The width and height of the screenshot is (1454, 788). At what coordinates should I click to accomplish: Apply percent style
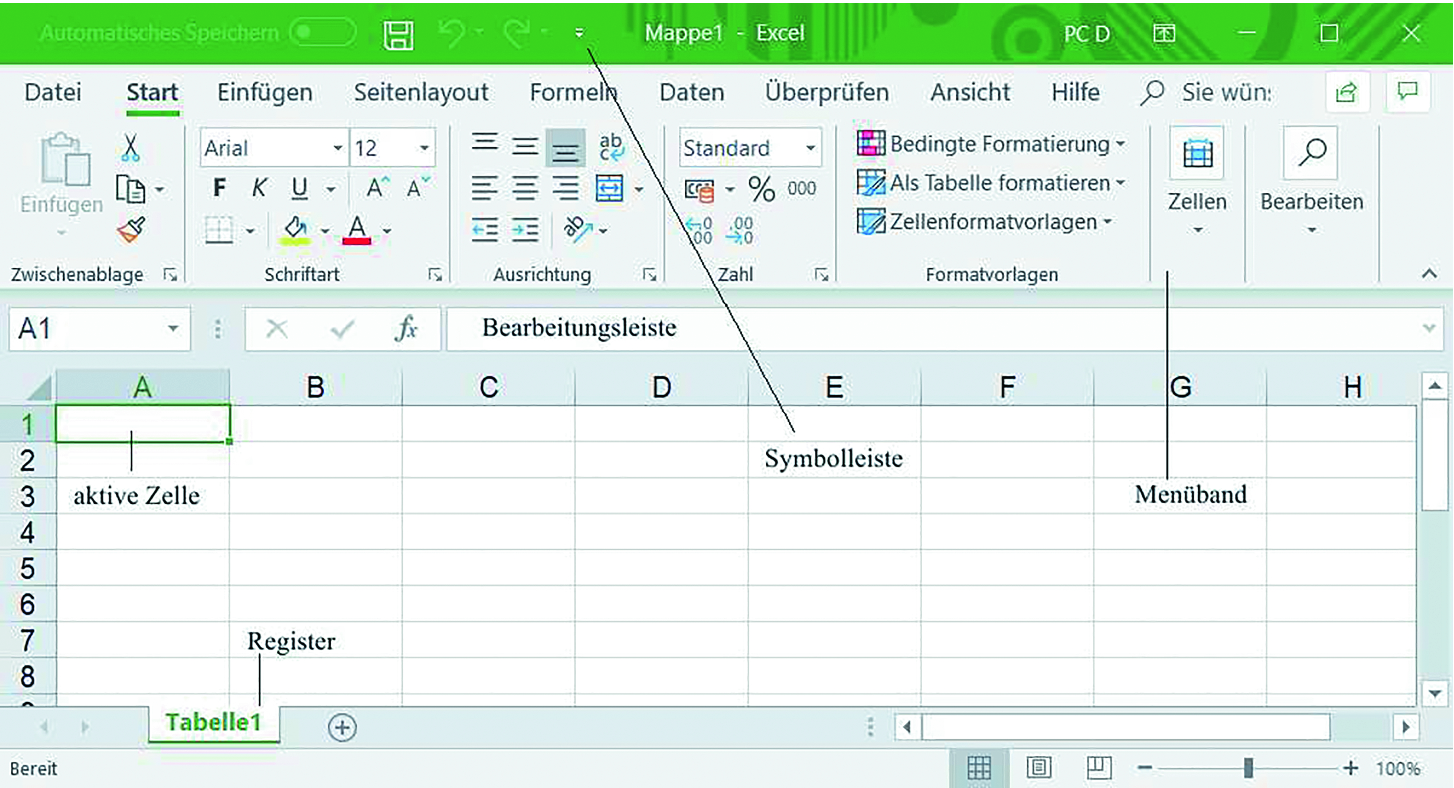tap(762, 189)
